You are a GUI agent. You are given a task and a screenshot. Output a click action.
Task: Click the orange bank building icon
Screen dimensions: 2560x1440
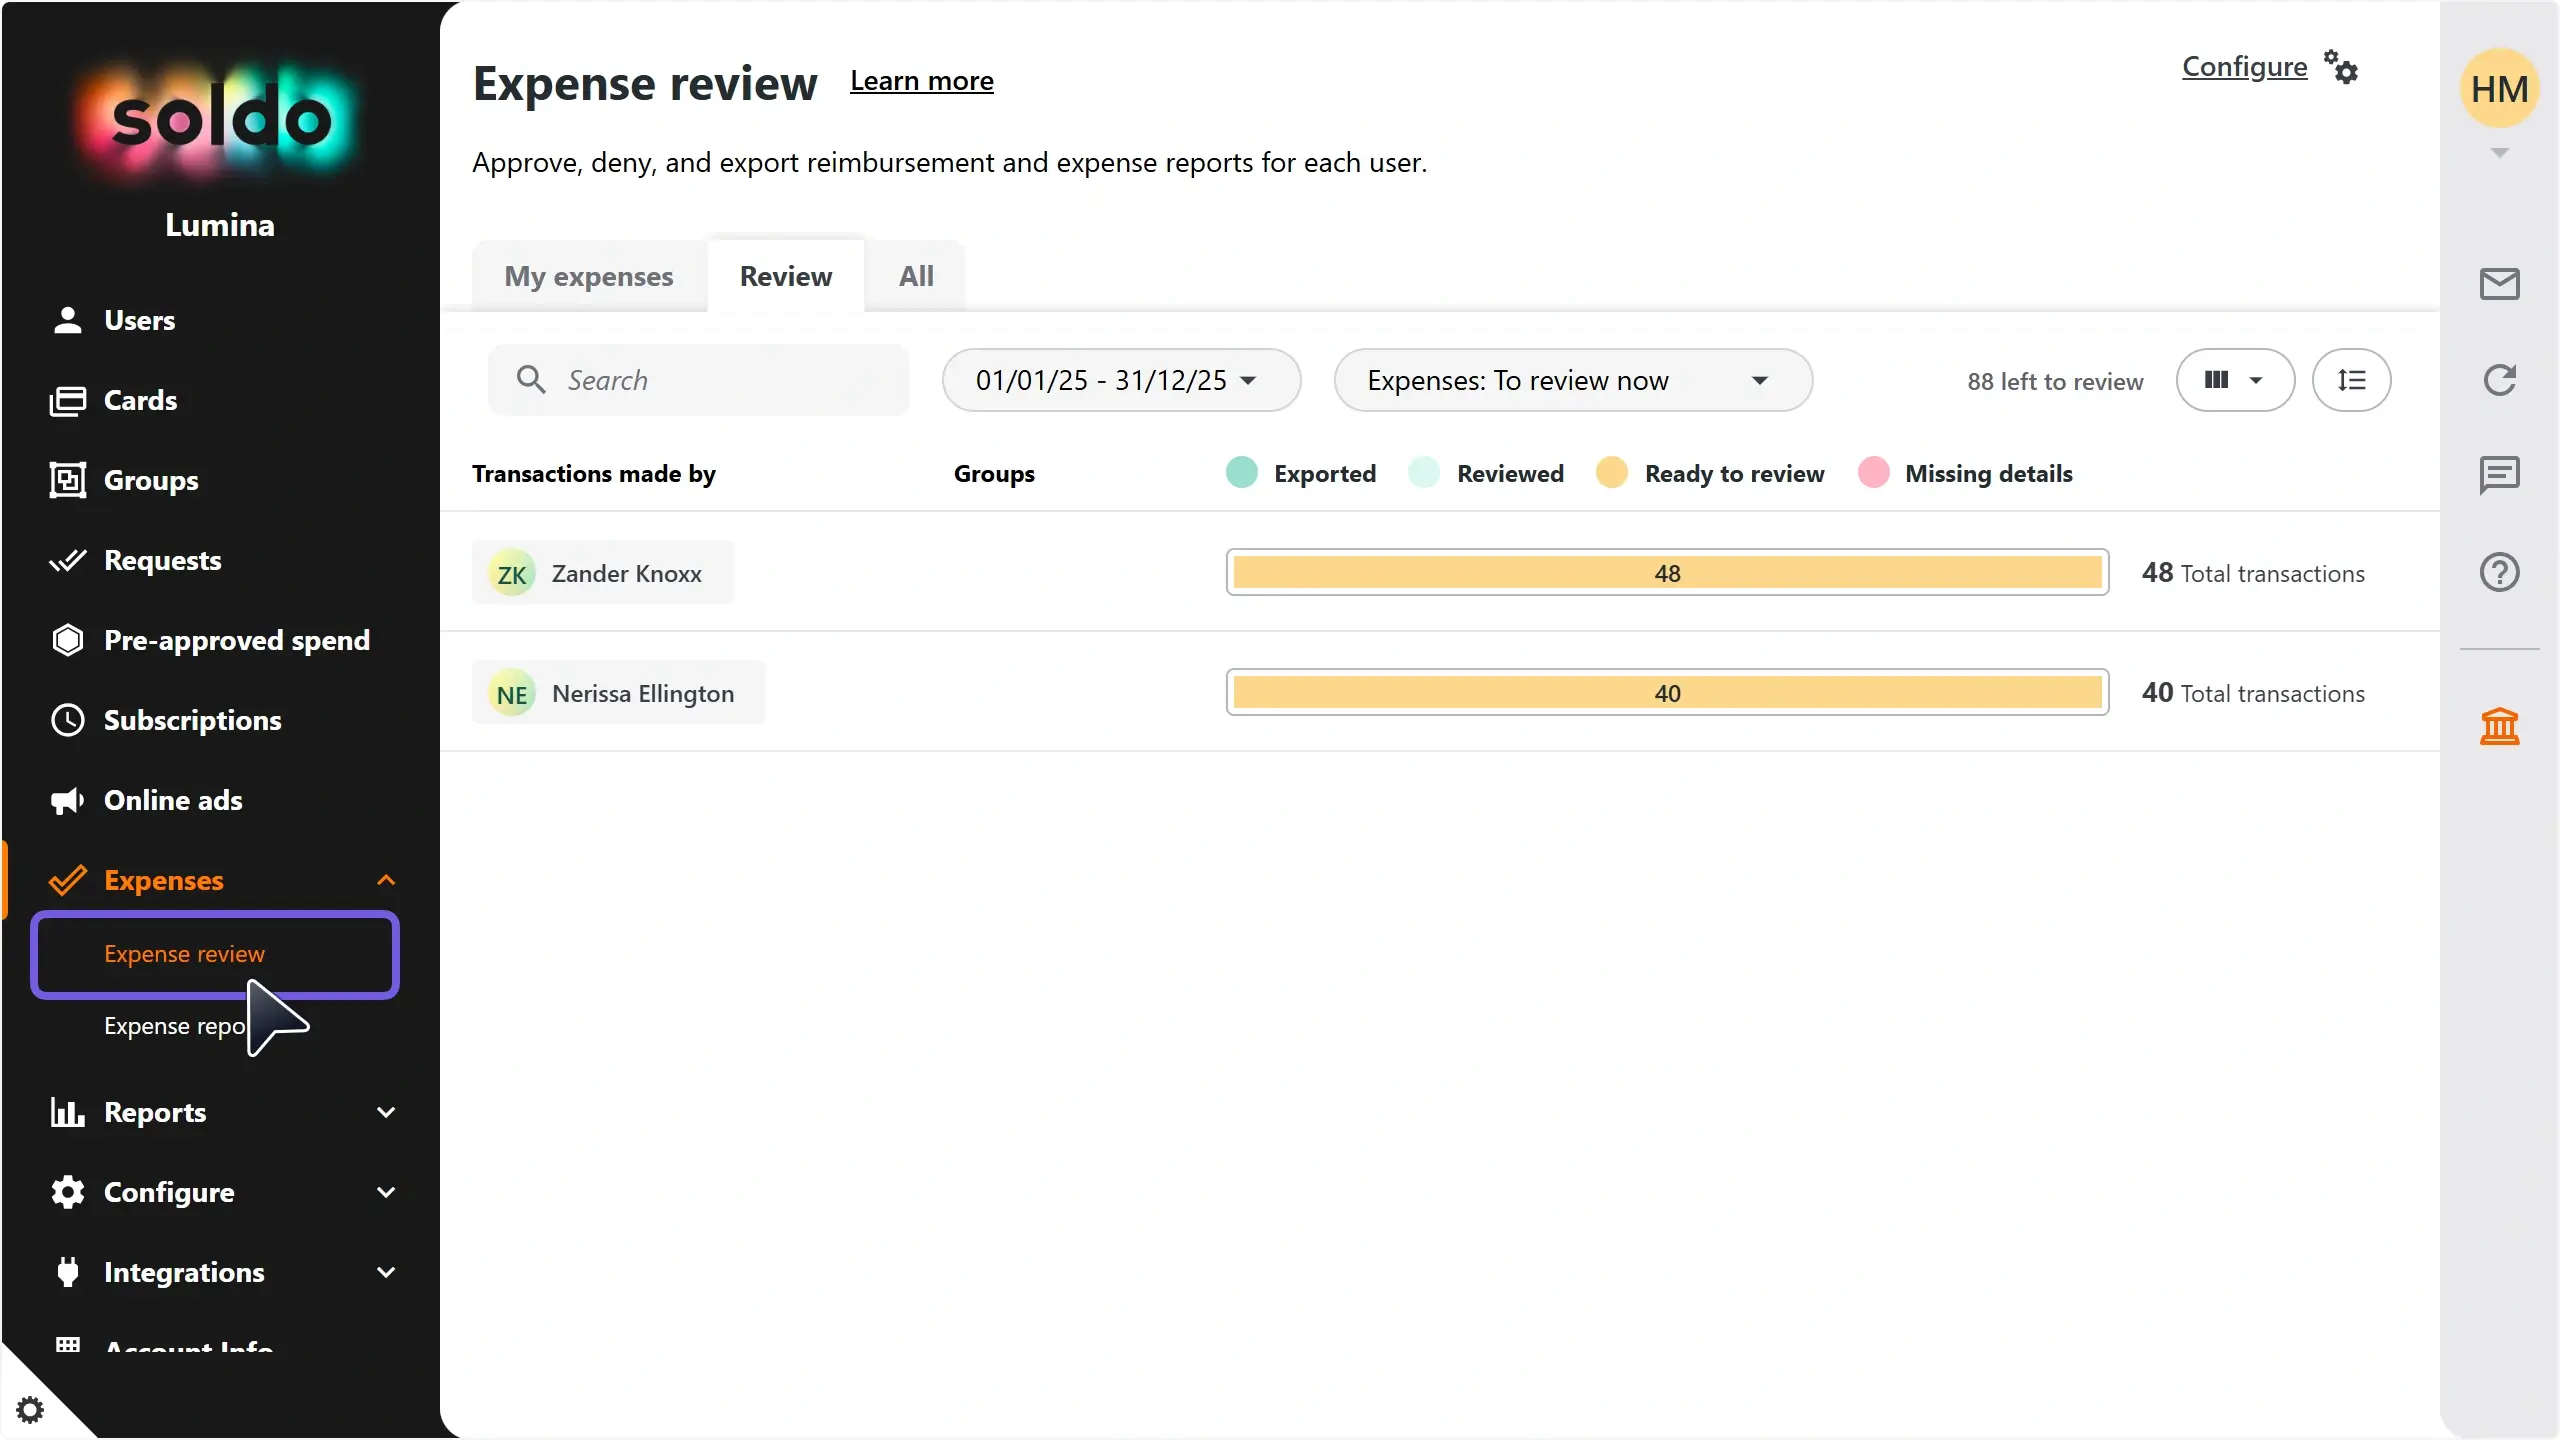coord(2499,726)
